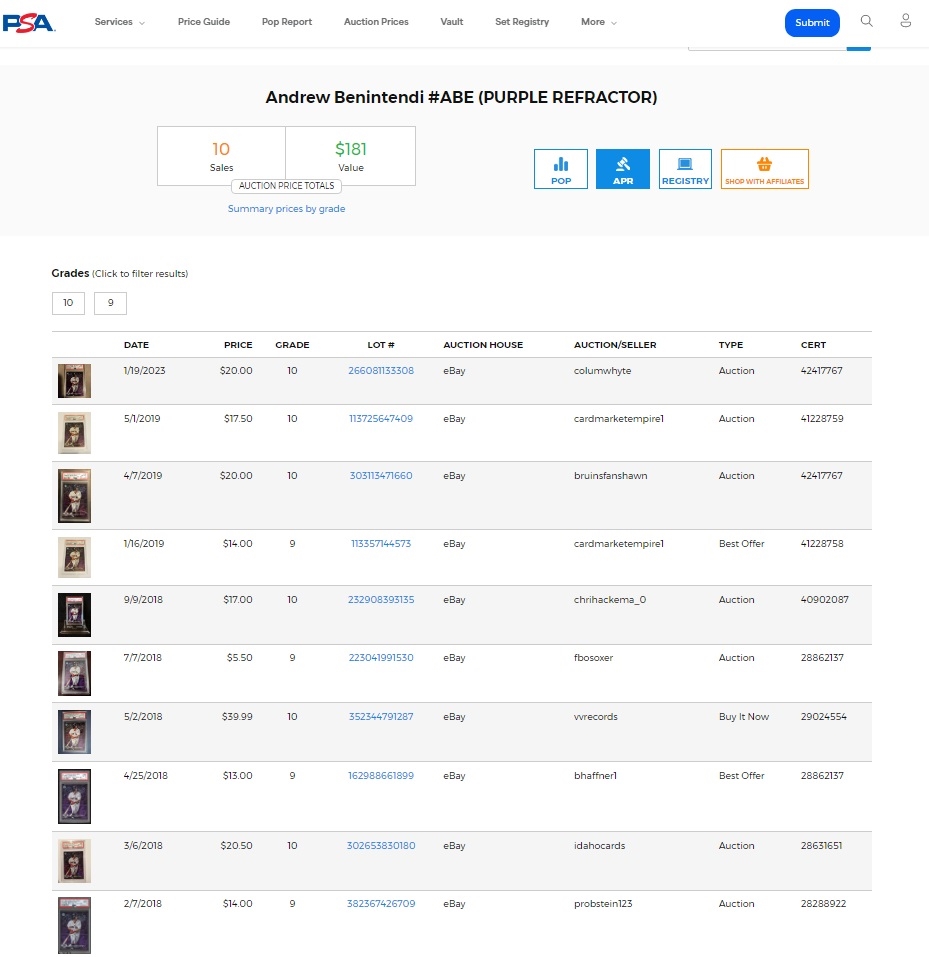The width and height of the screenshot is (929, 957).
Task: Click seller name idahocards
Action: [x=599, y=845]
